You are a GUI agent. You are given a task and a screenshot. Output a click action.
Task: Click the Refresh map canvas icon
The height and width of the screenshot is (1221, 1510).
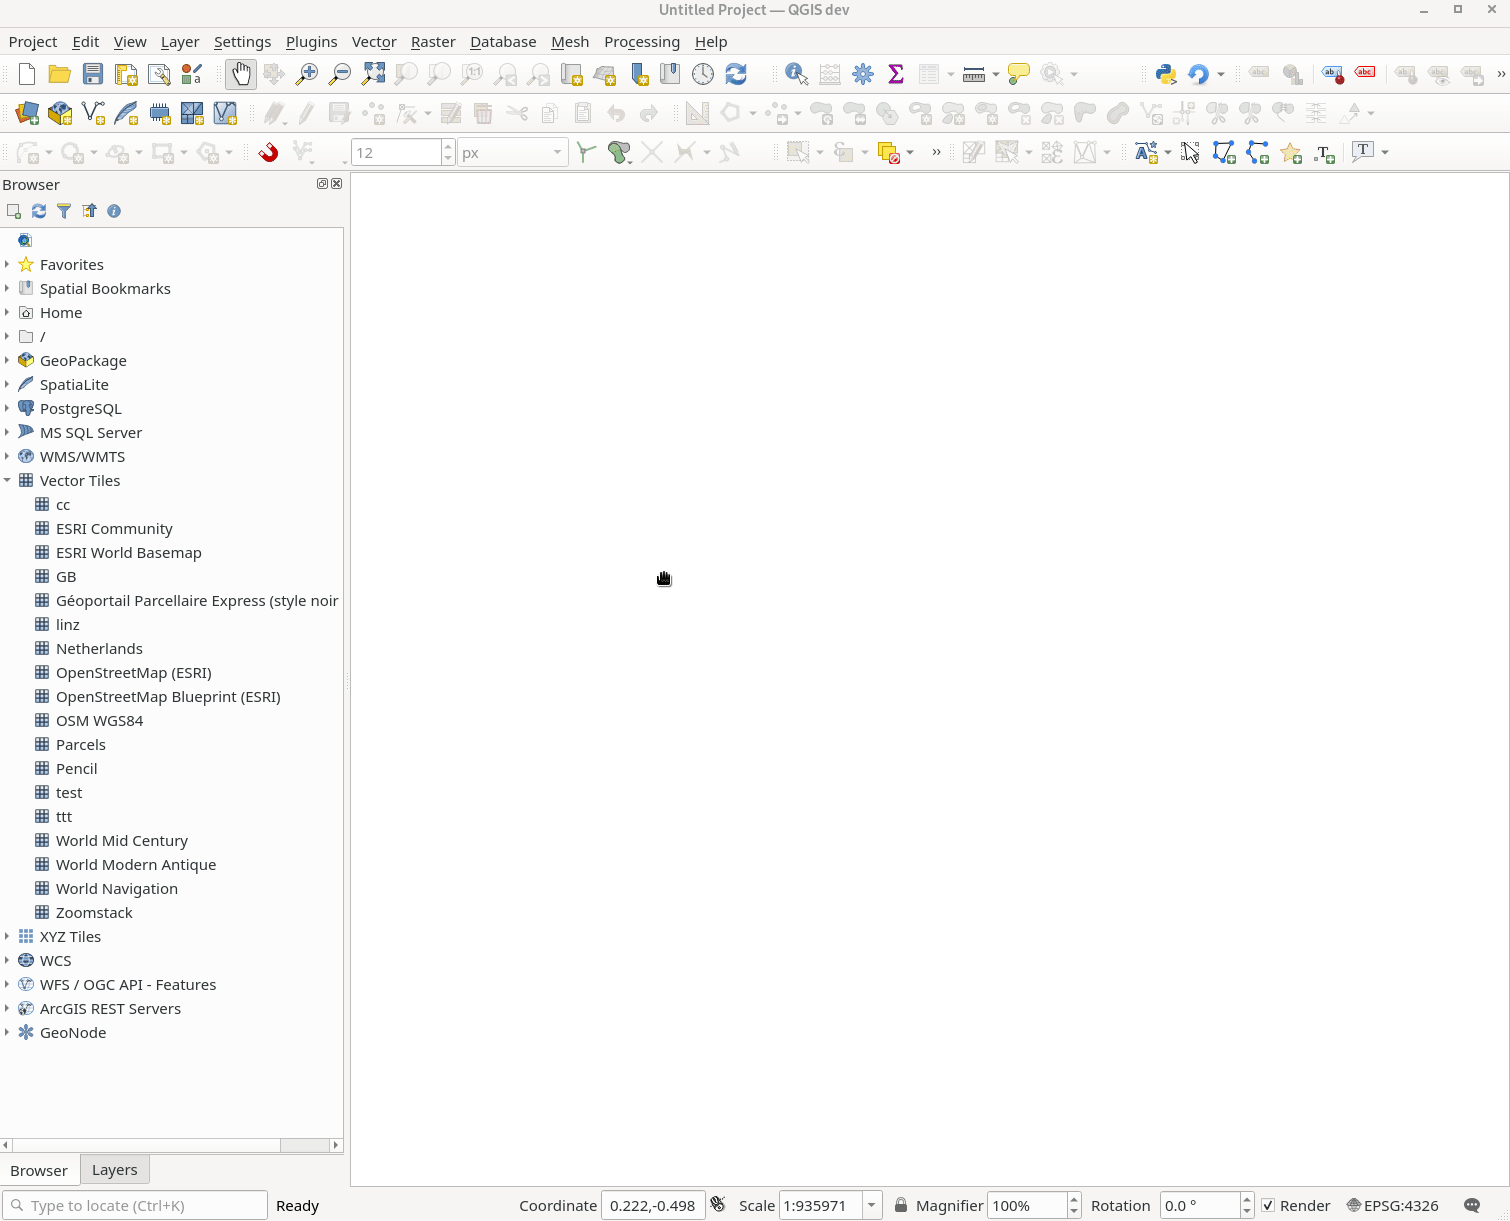point(736,74)
